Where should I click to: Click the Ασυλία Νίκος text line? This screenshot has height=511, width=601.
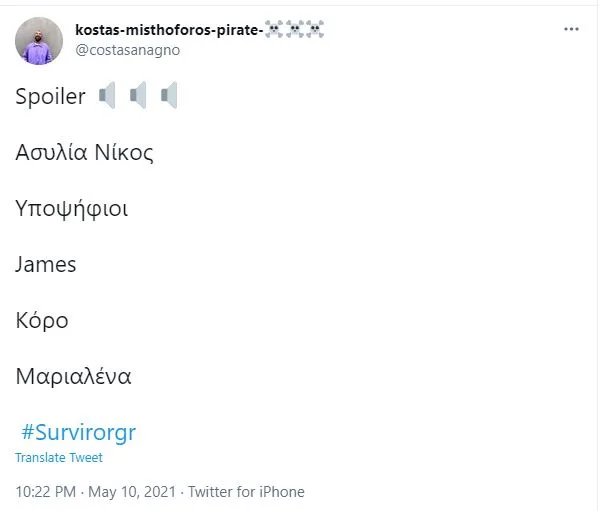[84, 152]
